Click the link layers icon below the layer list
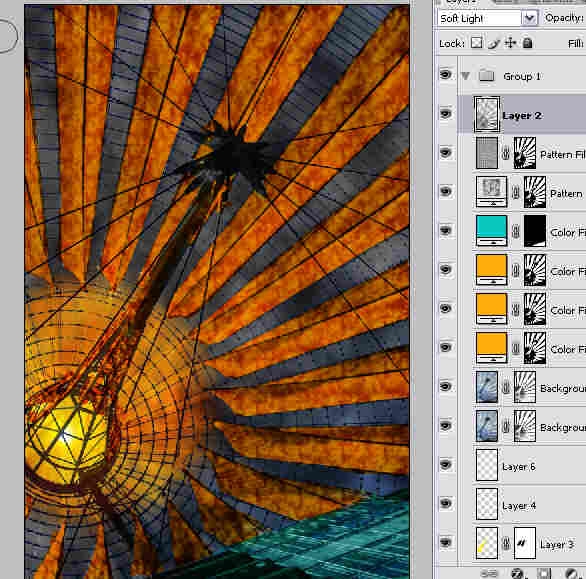 [488, 573]
